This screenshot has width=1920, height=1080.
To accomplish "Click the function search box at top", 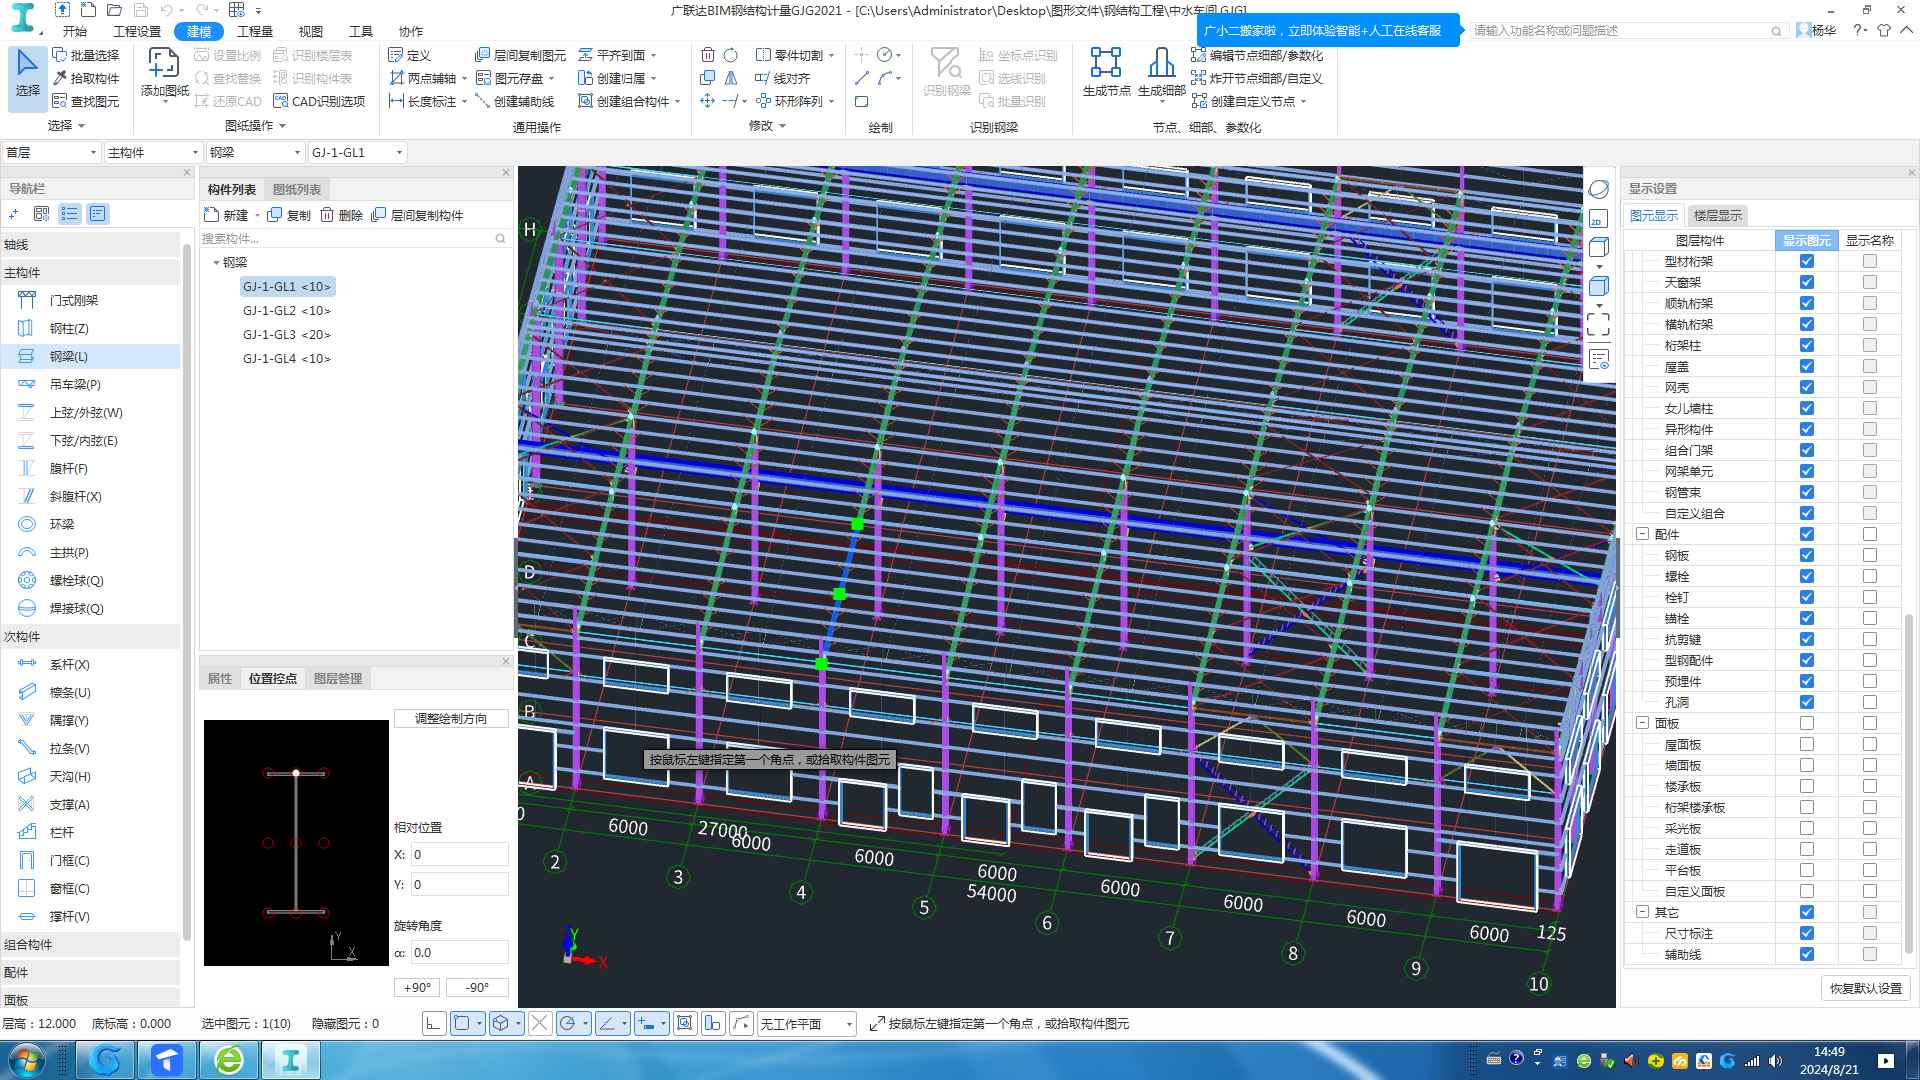I will (1627, 31).
